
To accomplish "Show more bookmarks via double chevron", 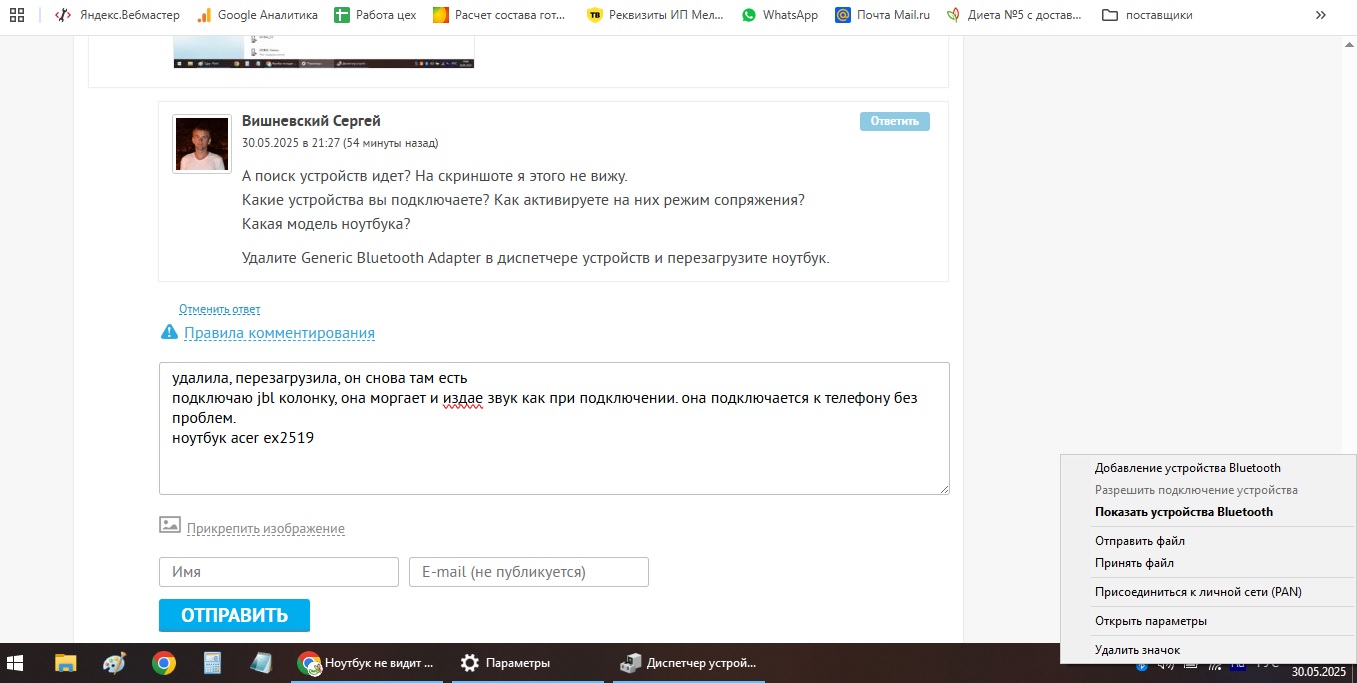I will point(1321,15).
